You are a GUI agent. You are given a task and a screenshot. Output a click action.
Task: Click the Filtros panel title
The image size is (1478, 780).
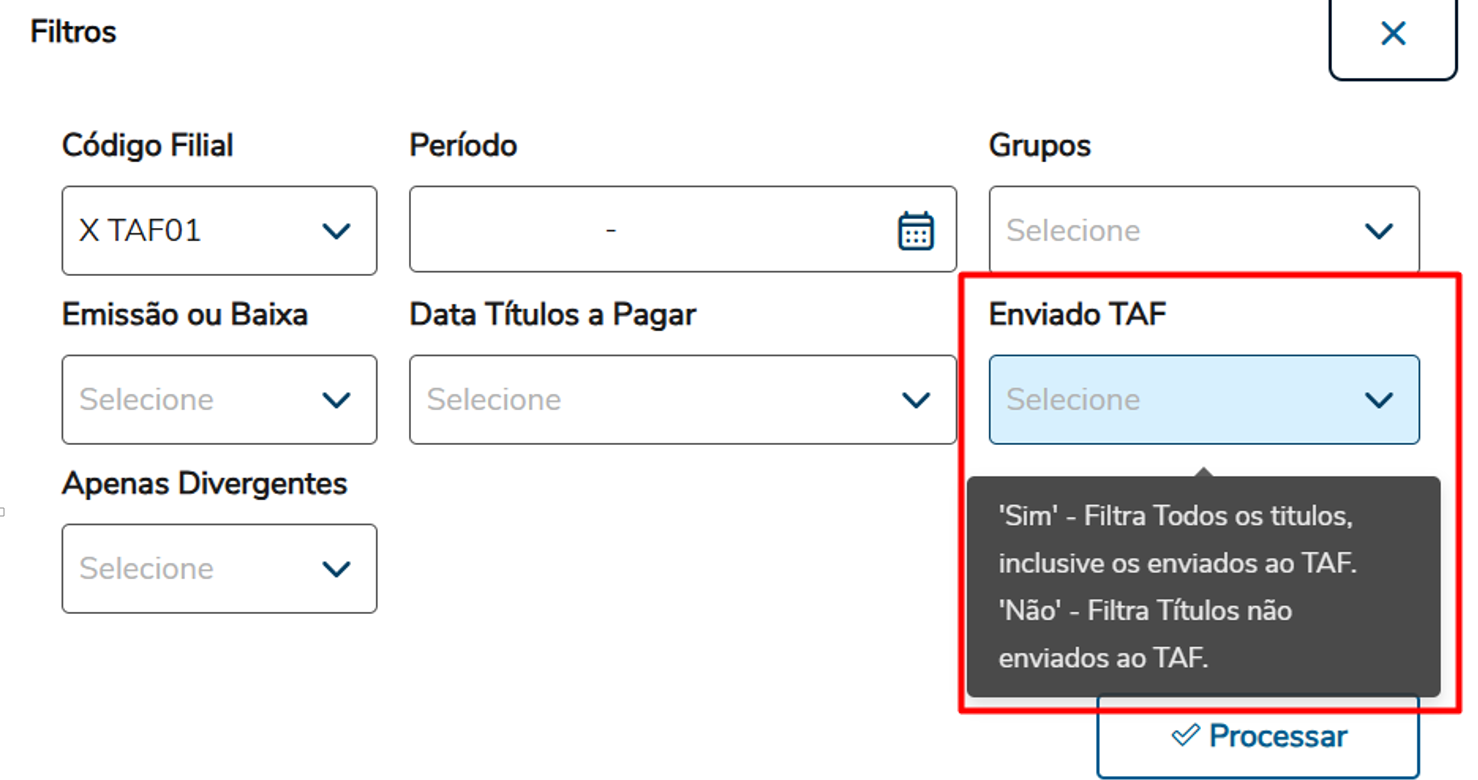pyautogui.click(x=73, y=32)
